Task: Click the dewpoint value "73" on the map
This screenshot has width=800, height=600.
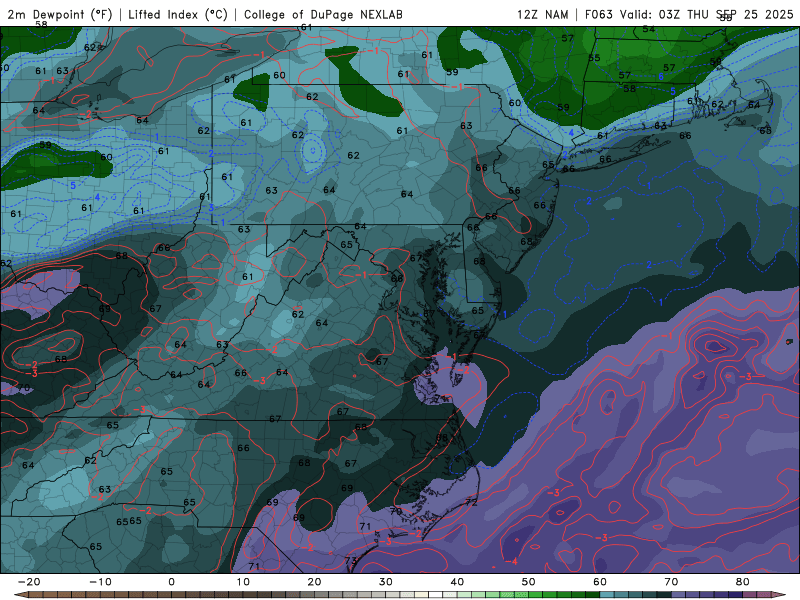Action: coord(351,560)
